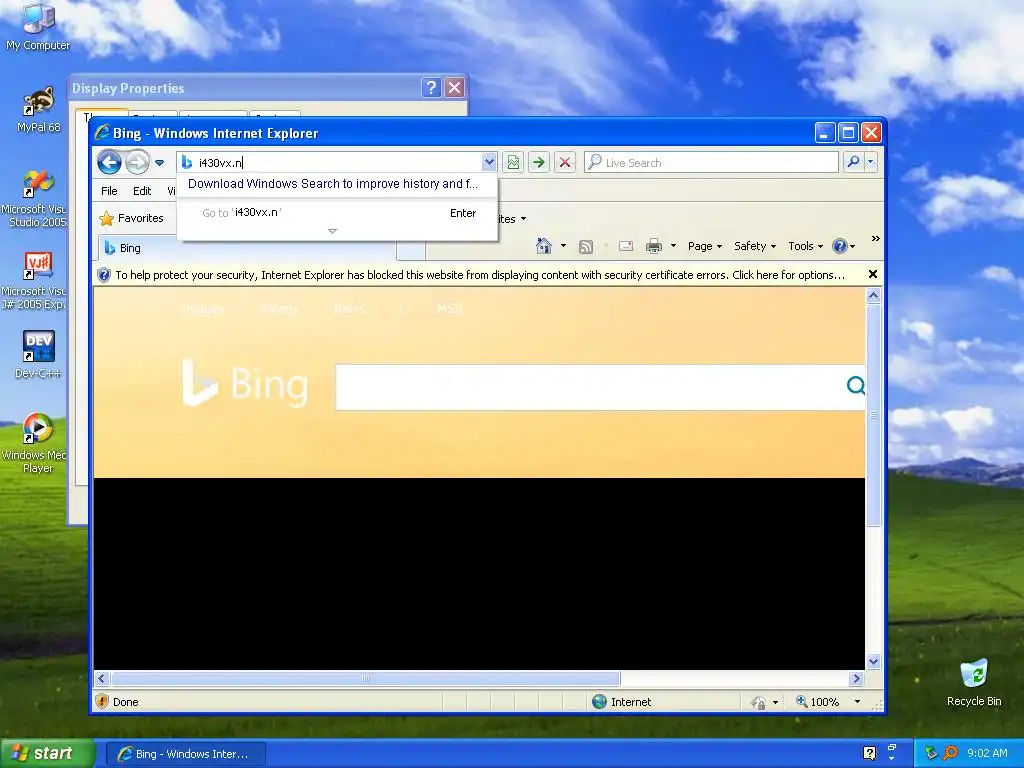Select the MyPal 68 desktop icon
This screenshot has width=1024, height=768.
click(38, 110)
